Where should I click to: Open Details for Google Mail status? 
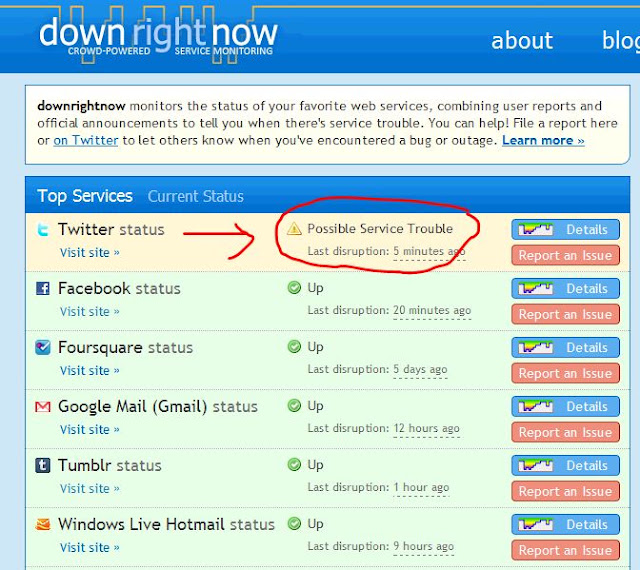coord(565,406)
